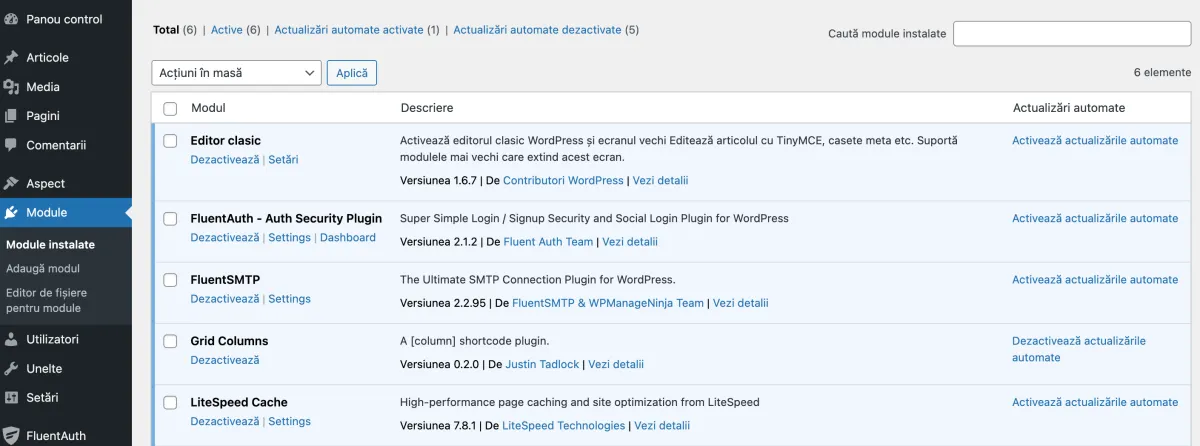
Task: Click the Articole pin icon
Action: click(x=11, y=57)
